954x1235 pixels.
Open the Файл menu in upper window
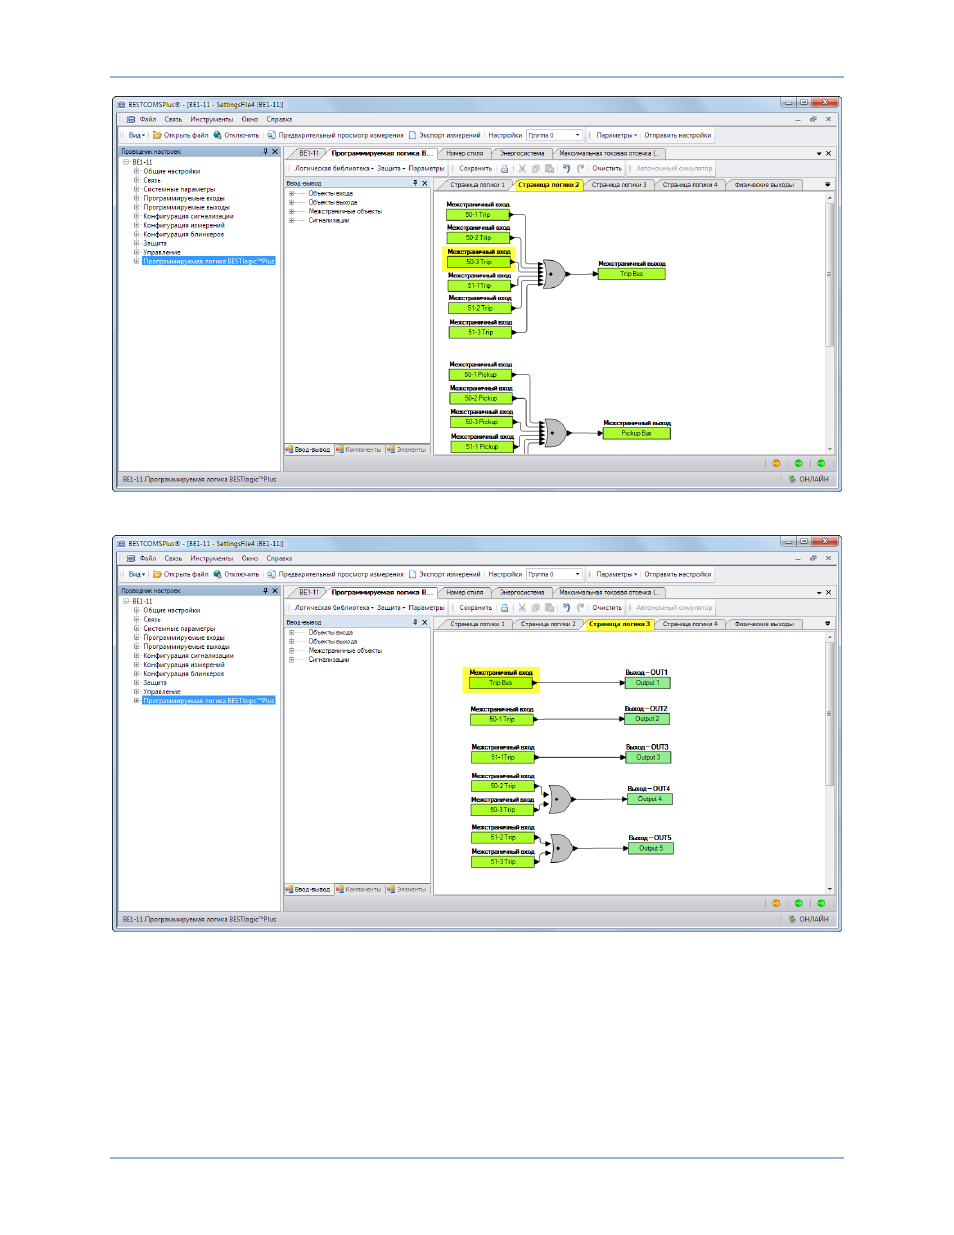coord(148,119)
